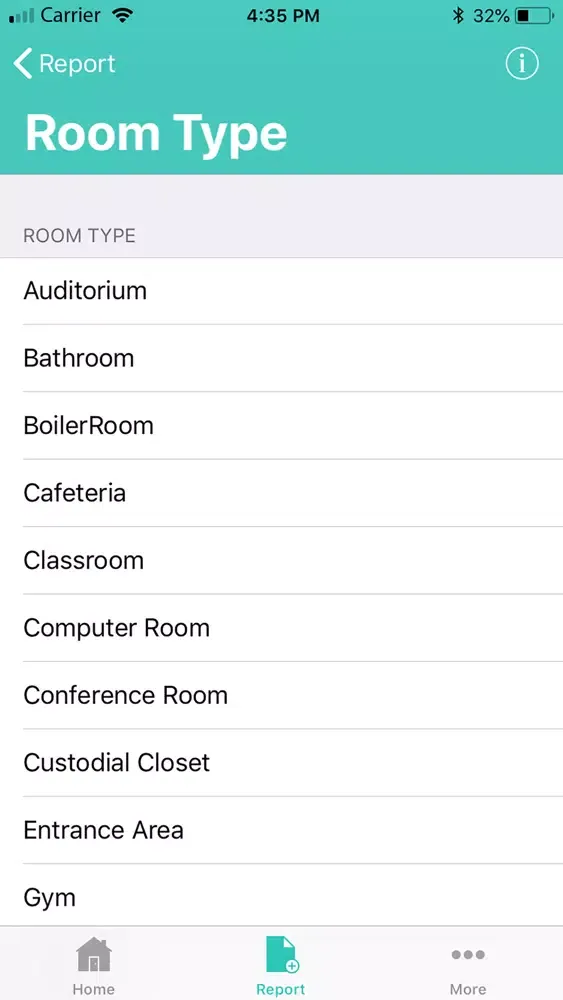Tap the back chevron arrow
Viewport: 563px width, 1000px height.
[x=22, y=64]
